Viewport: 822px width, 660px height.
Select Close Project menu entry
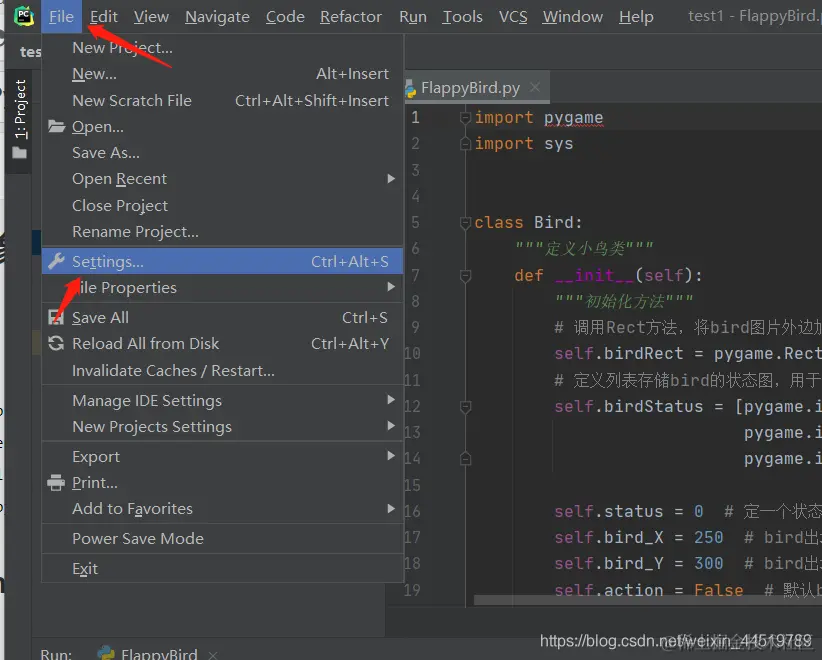222,205
